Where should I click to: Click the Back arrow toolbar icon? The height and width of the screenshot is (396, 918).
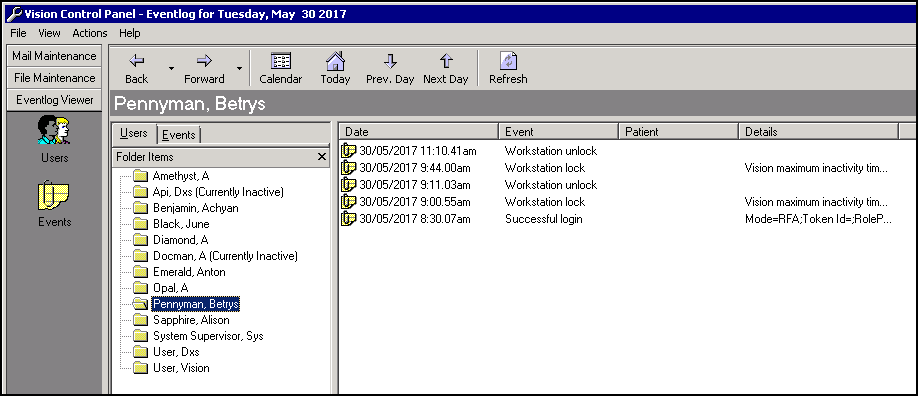pos(136,60)
